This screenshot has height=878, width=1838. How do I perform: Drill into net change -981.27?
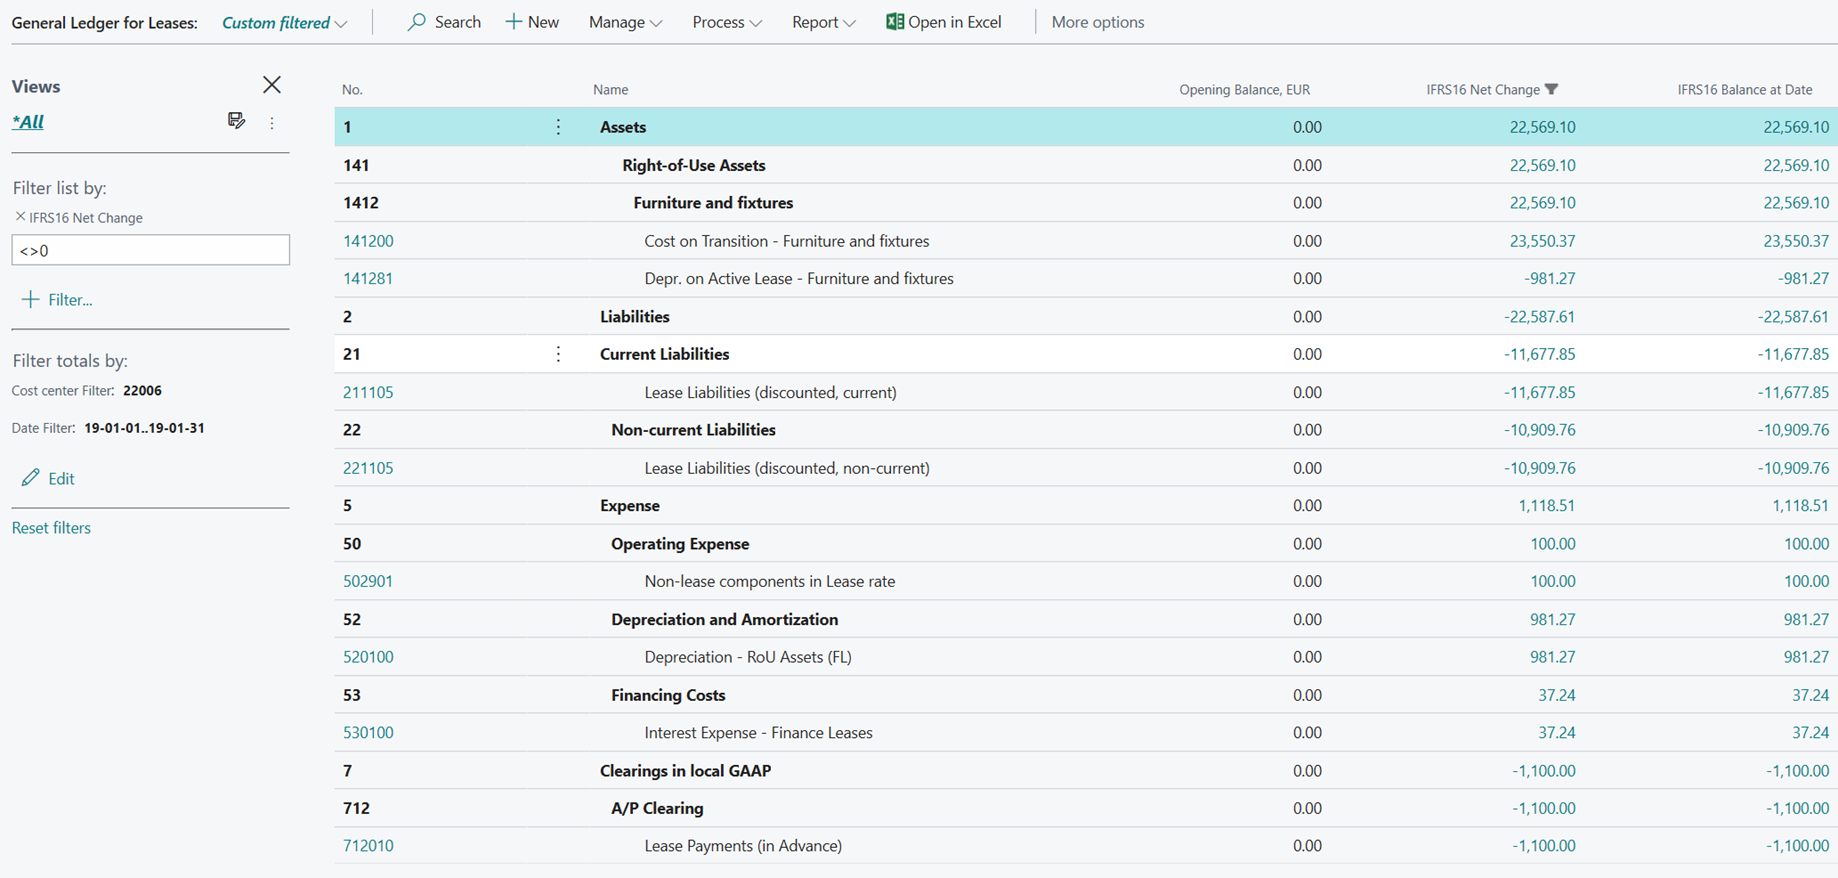(x=1550, y=279)
